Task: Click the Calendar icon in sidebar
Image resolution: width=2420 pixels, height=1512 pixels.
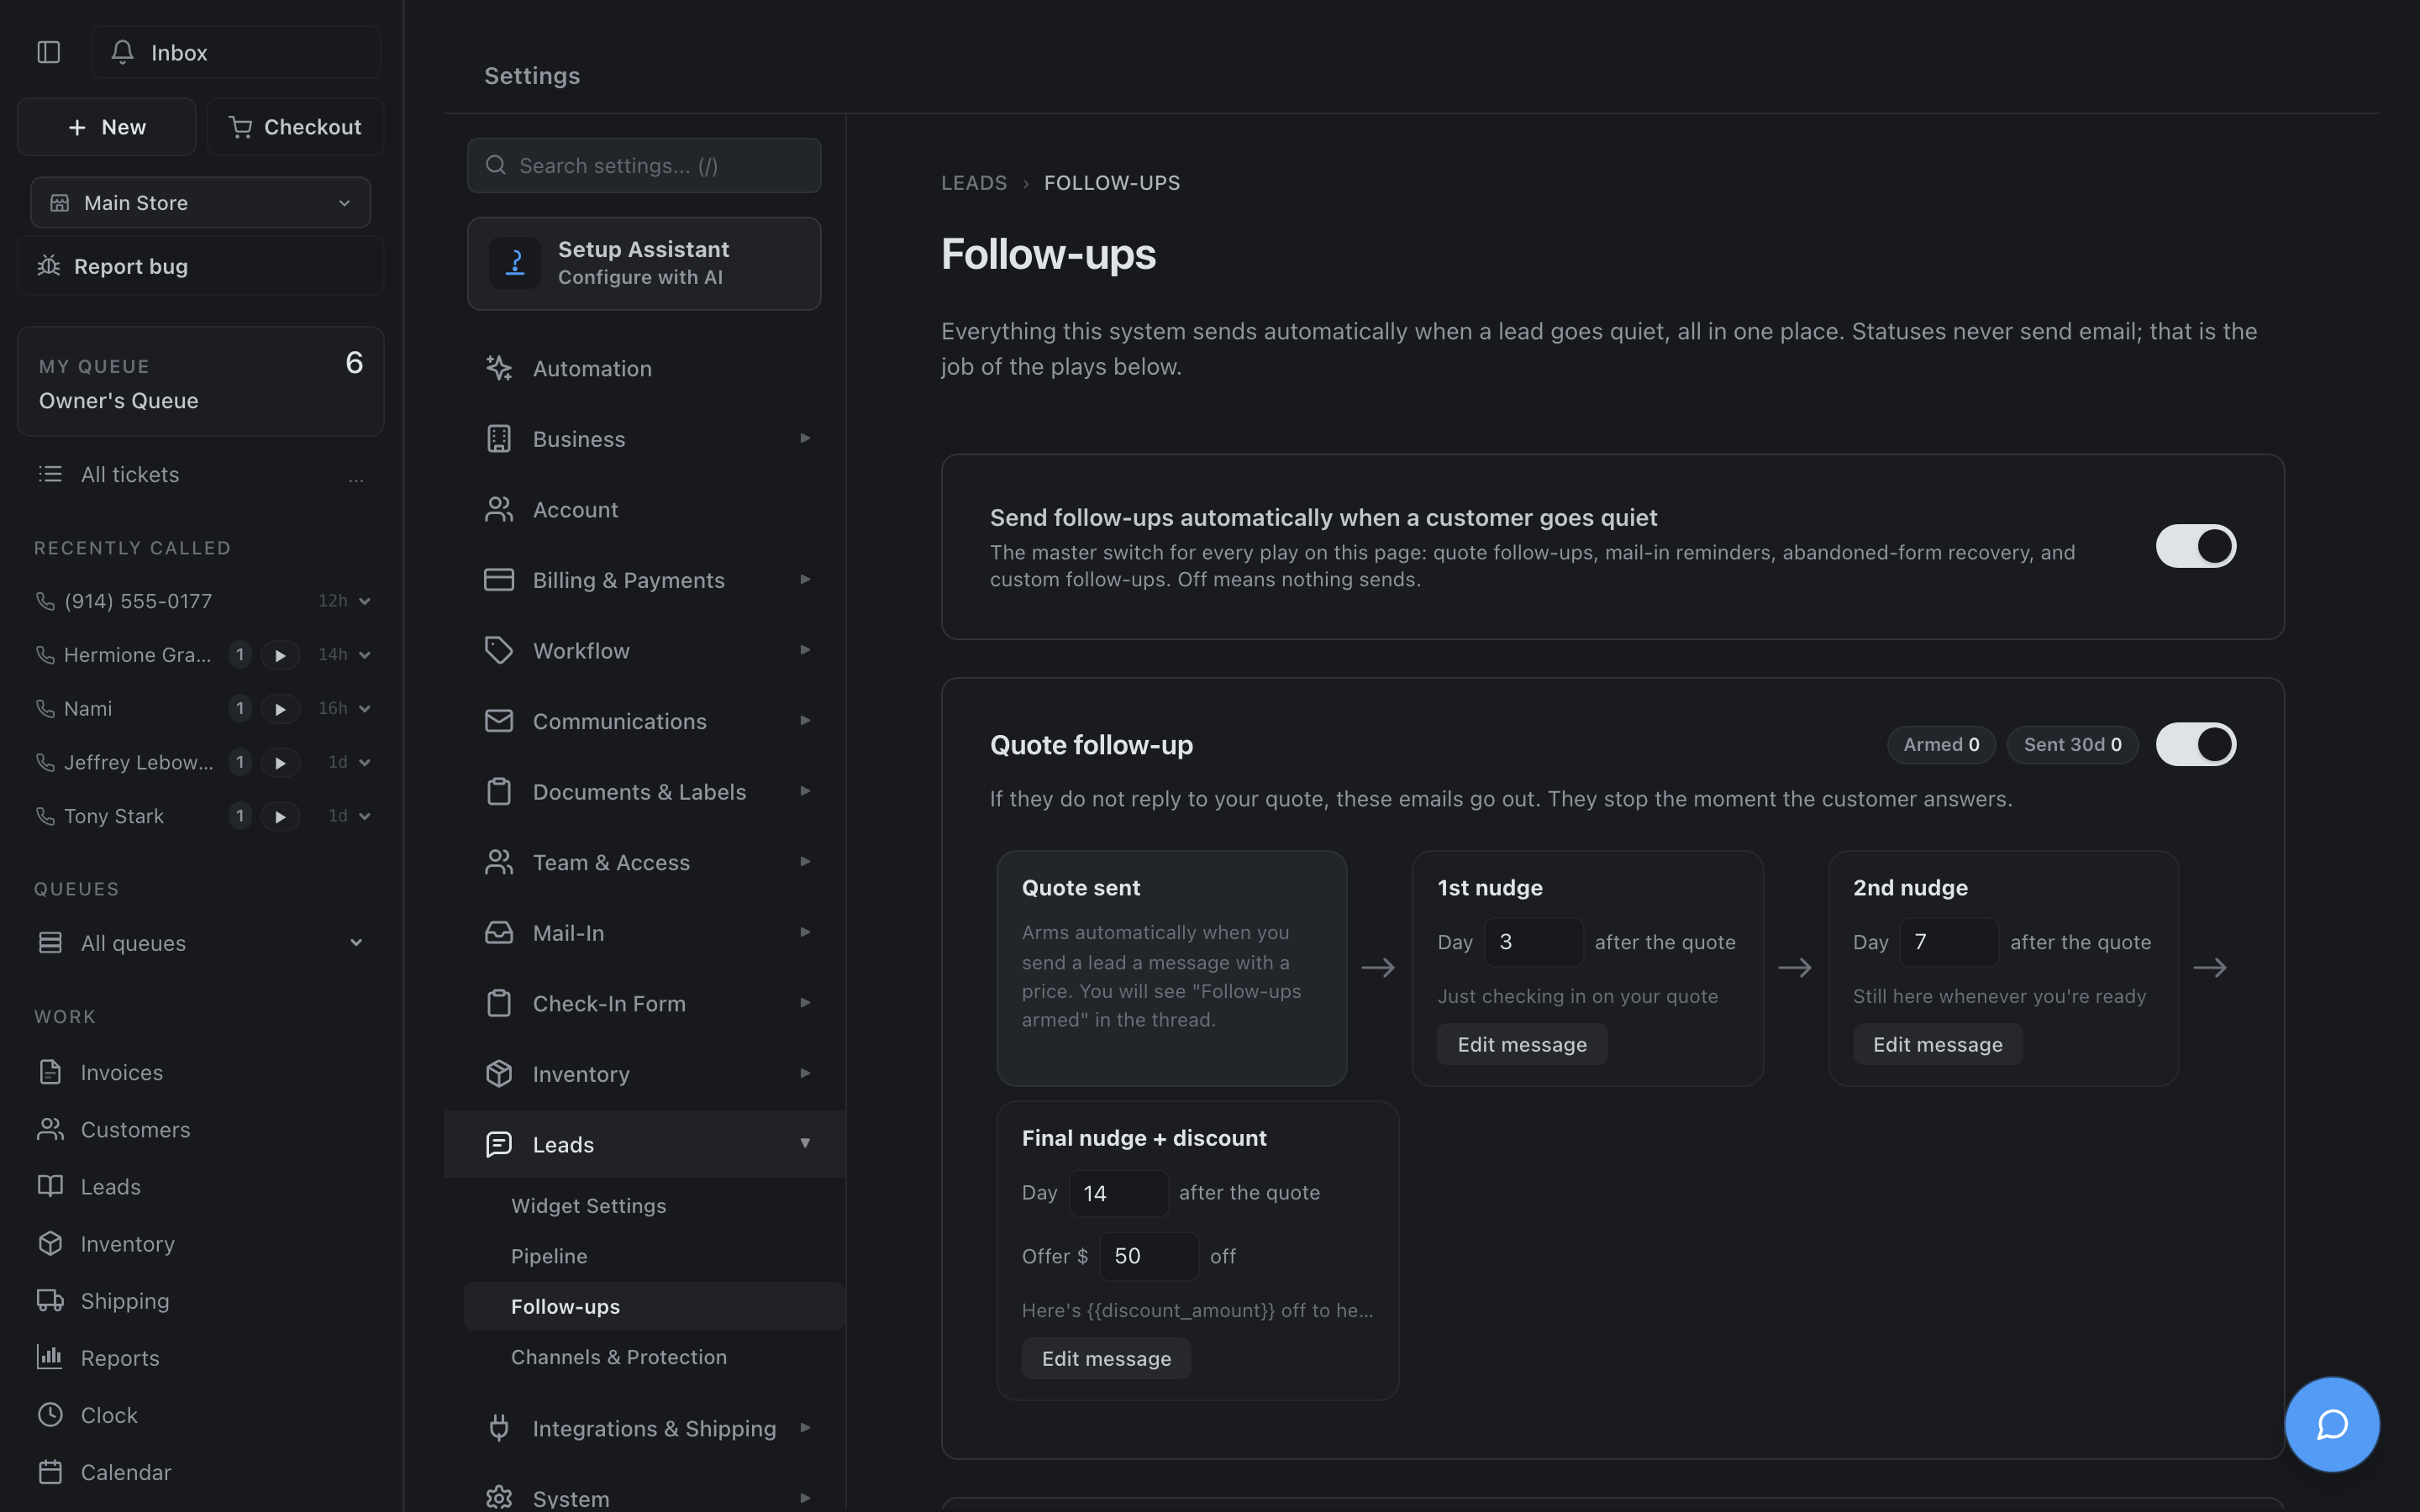Action: pos(50,1472)
